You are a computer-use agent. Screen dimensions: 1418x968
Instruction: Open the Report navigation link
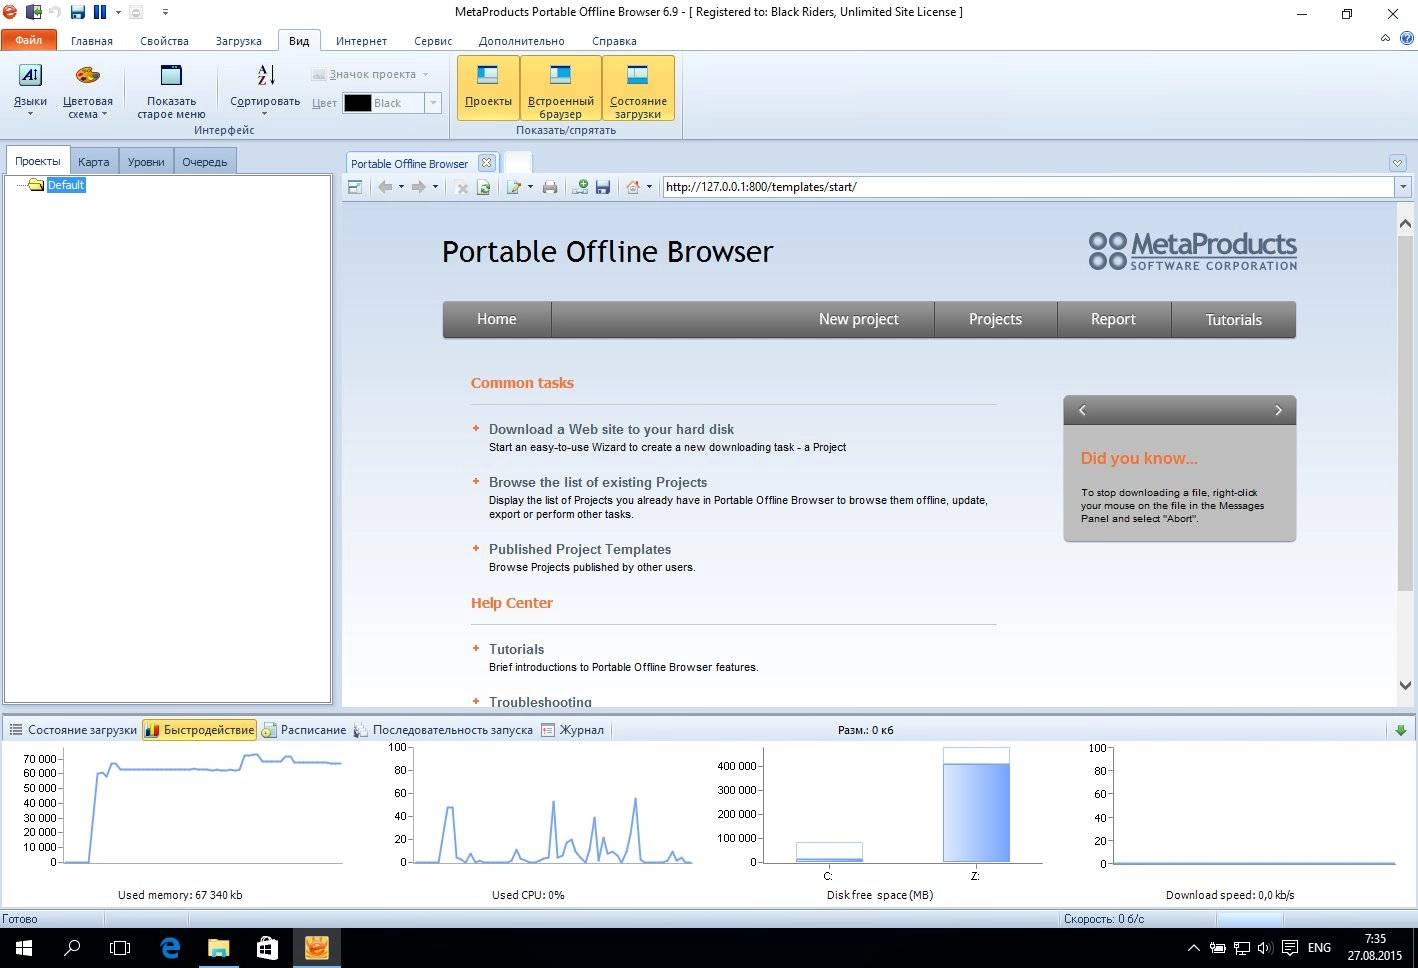coord(1113,319)
